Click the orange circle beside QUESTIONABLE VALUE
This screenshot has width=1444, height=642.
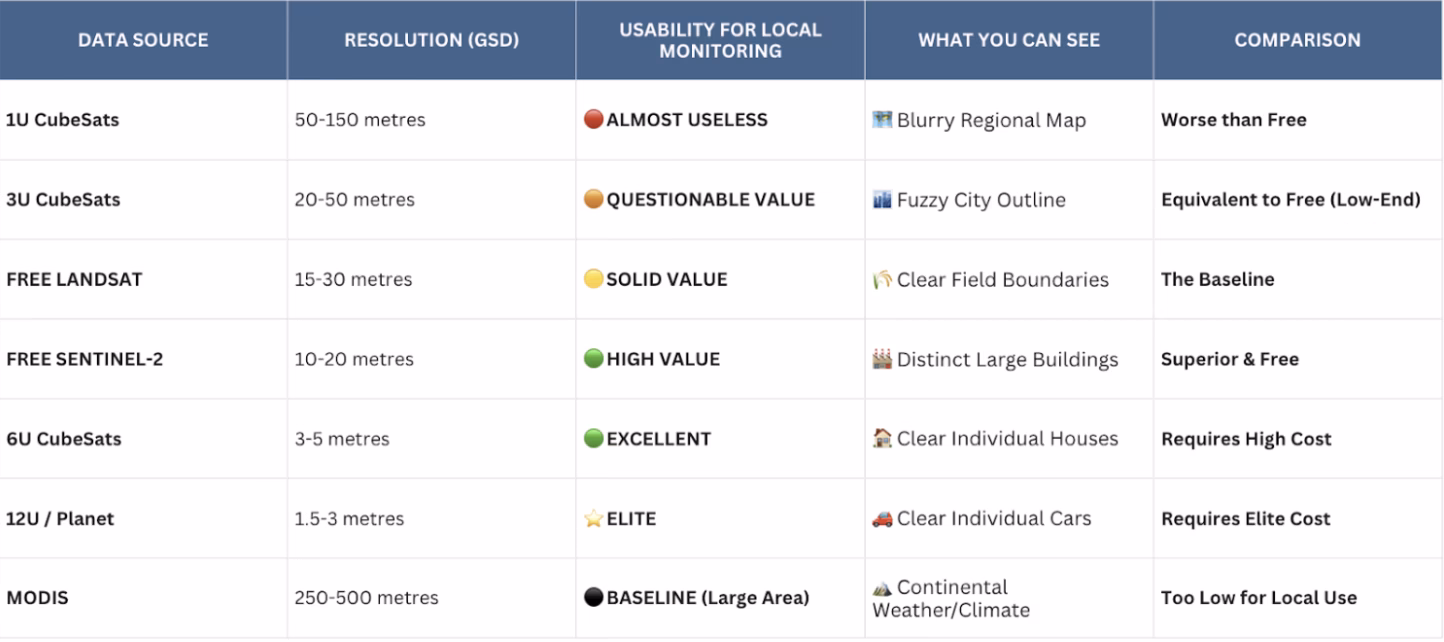click(x=594, y=200)
